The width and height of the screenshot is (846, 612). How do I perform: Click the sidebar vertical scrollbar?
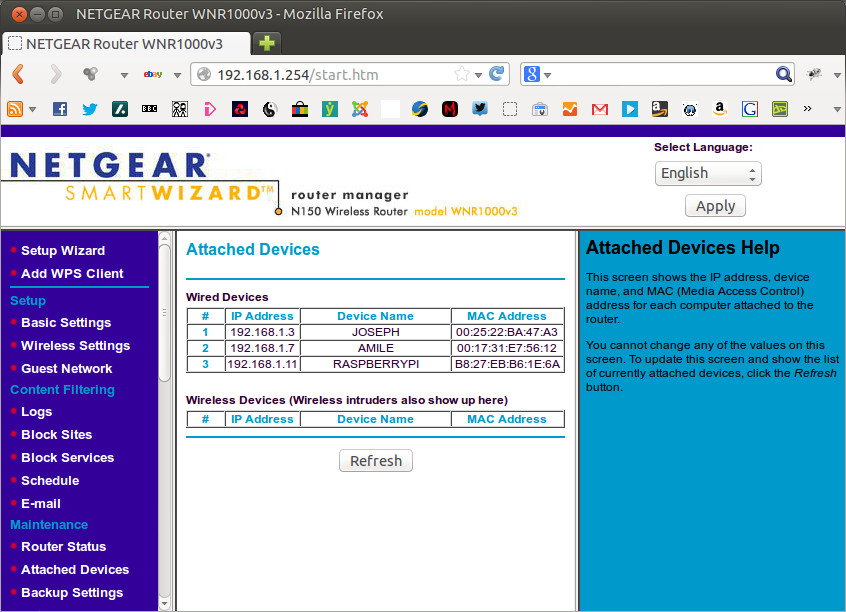pyautogui.click(x=165, y=313)
